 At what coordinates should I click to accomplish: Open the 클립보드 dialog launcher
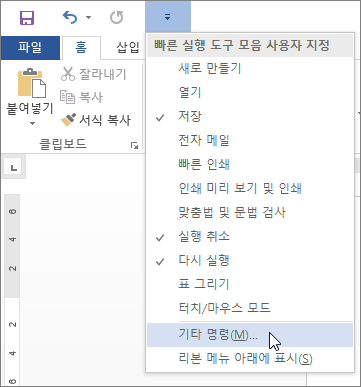point(134,145)
